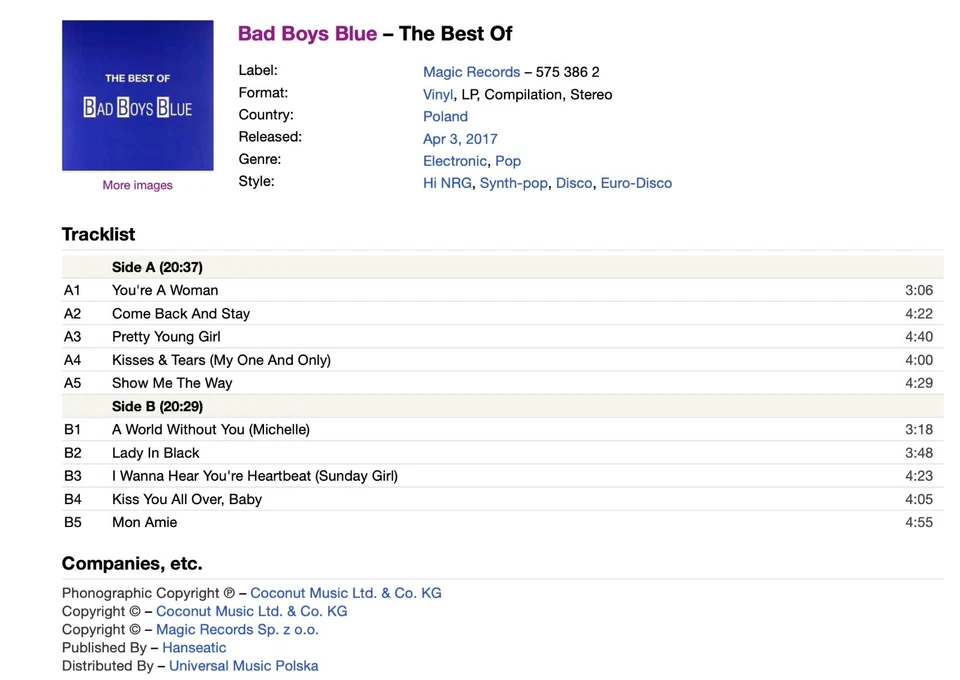Open the Magic Records label page
This screenshot has height=680, width=960.
(x=471, y=71)
